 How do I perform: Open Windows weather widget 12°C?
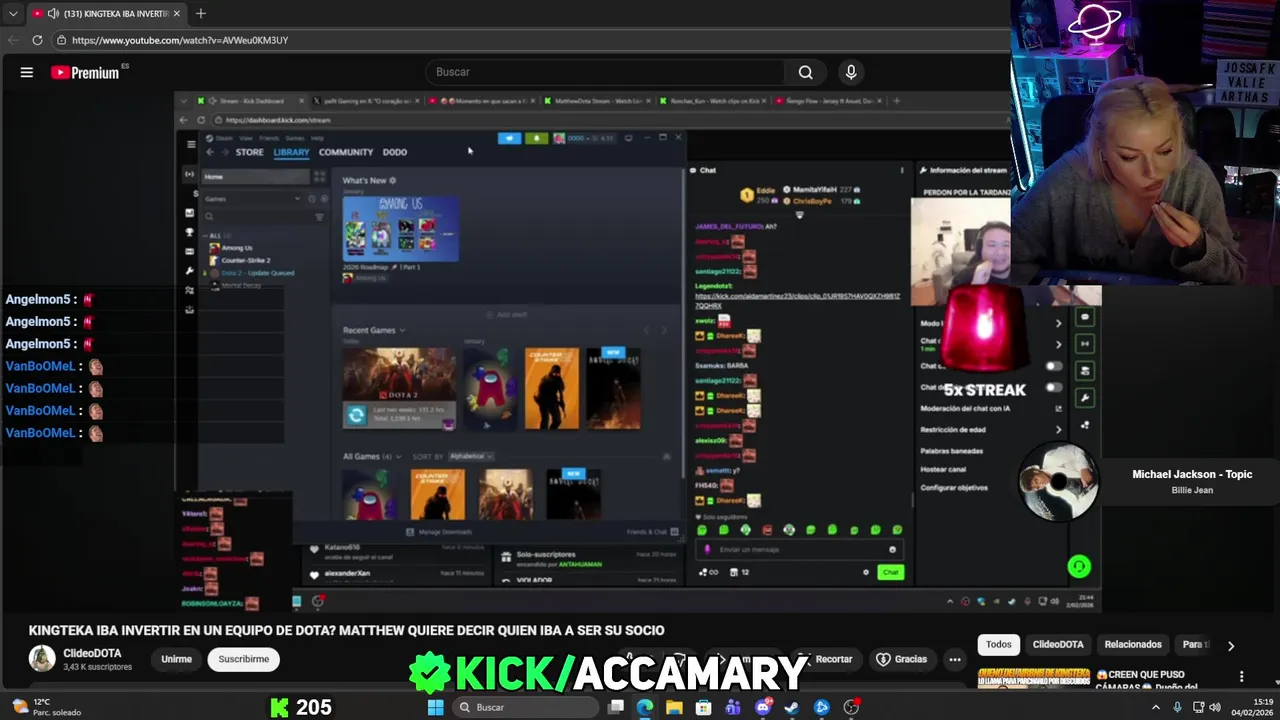pyautogui.click(x=45, y=707)
